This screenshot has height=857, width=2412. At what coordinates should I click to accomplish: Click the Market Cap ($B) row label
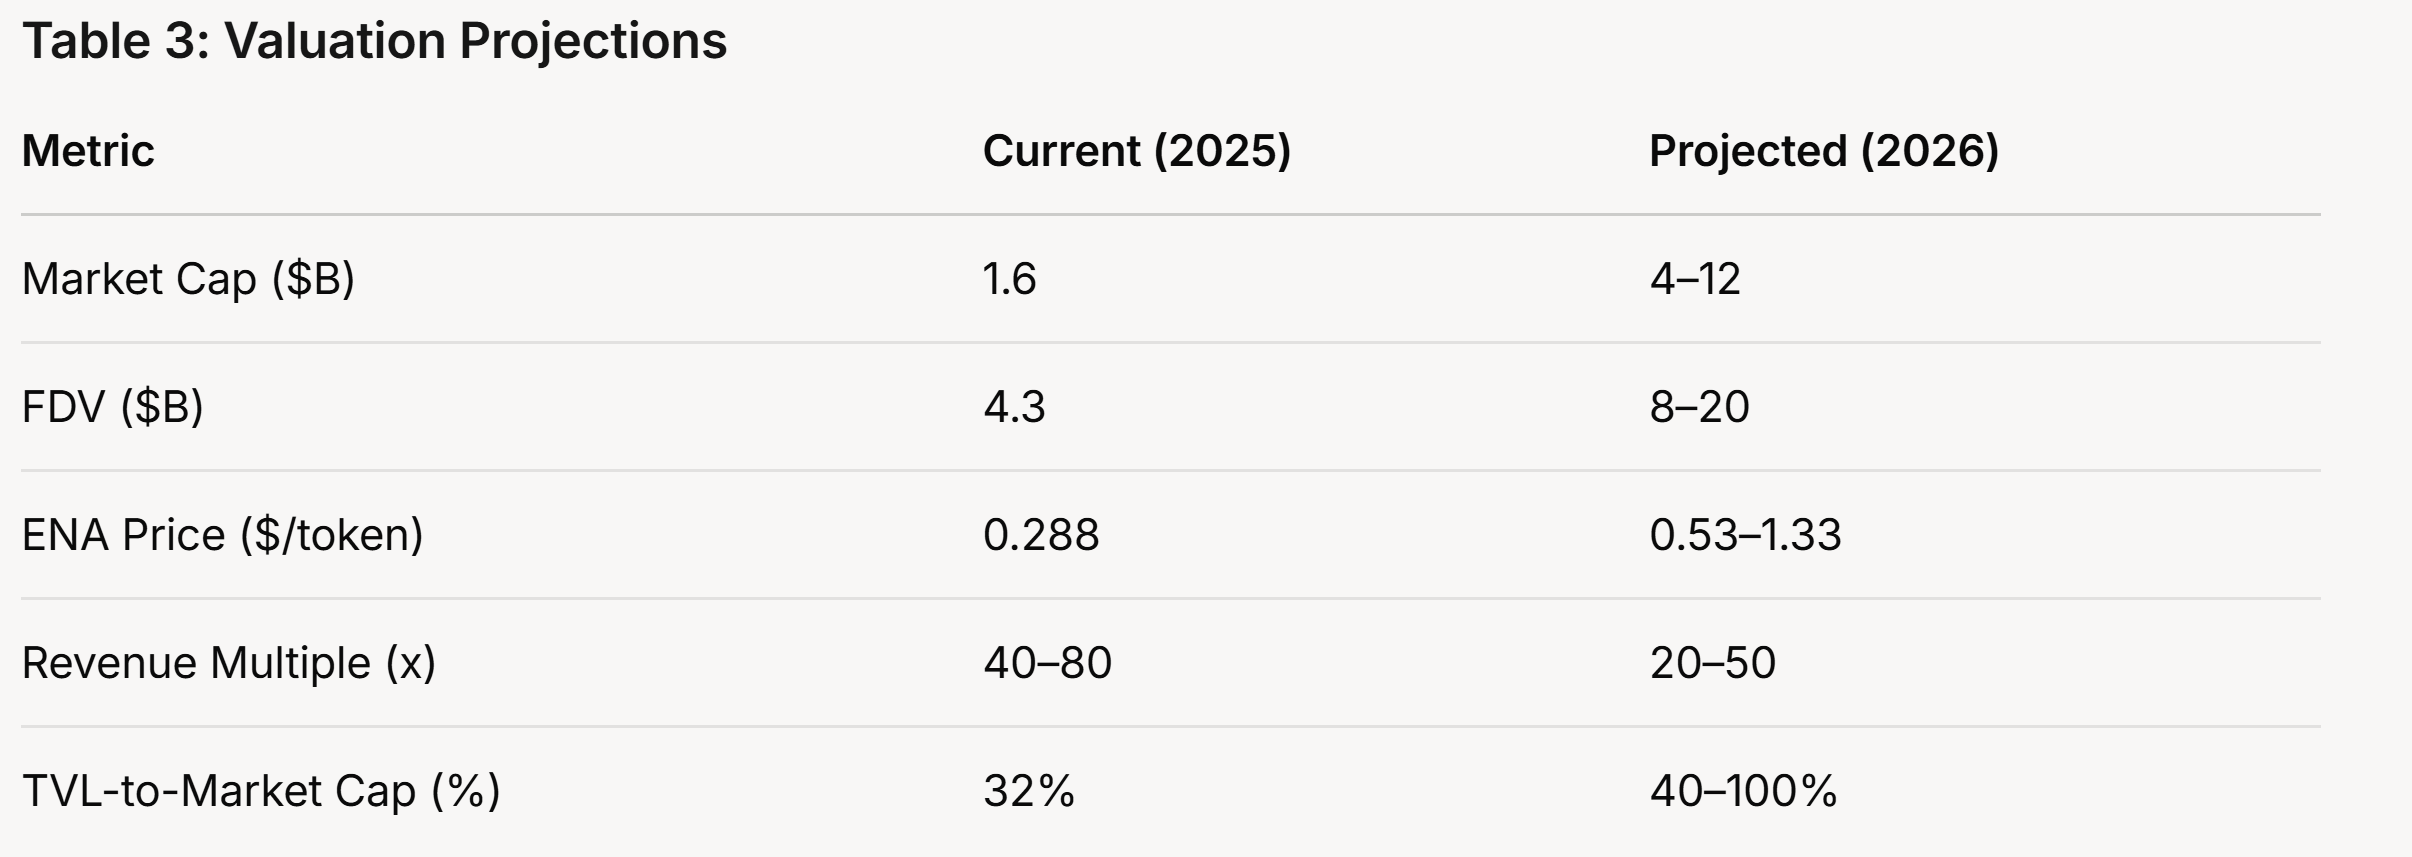tap(188, 279)
